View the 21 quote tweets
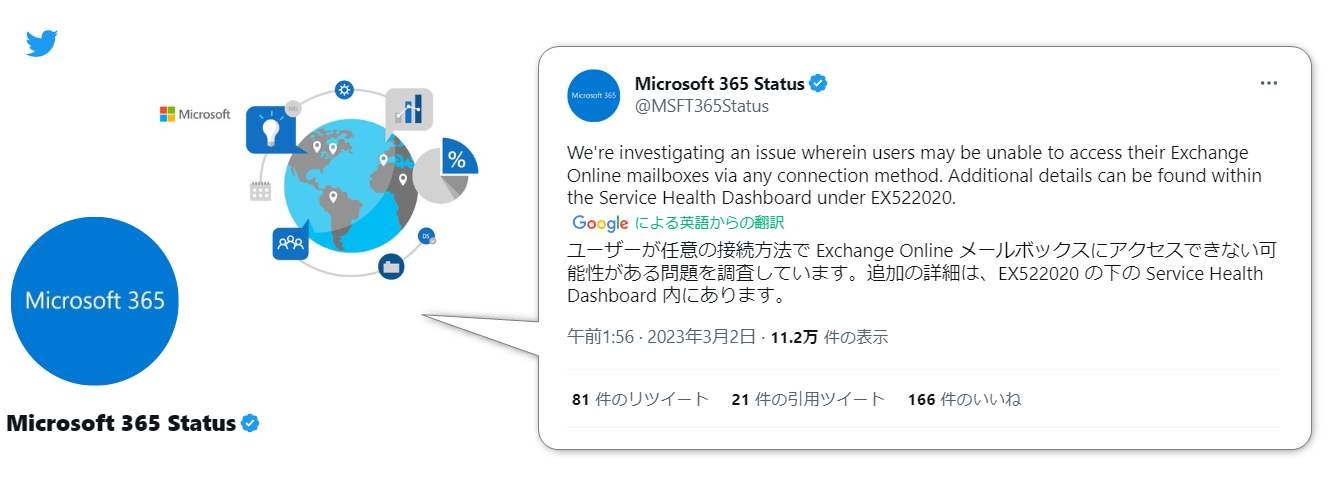Viewport: 1344px width, 504px height. 808,400
